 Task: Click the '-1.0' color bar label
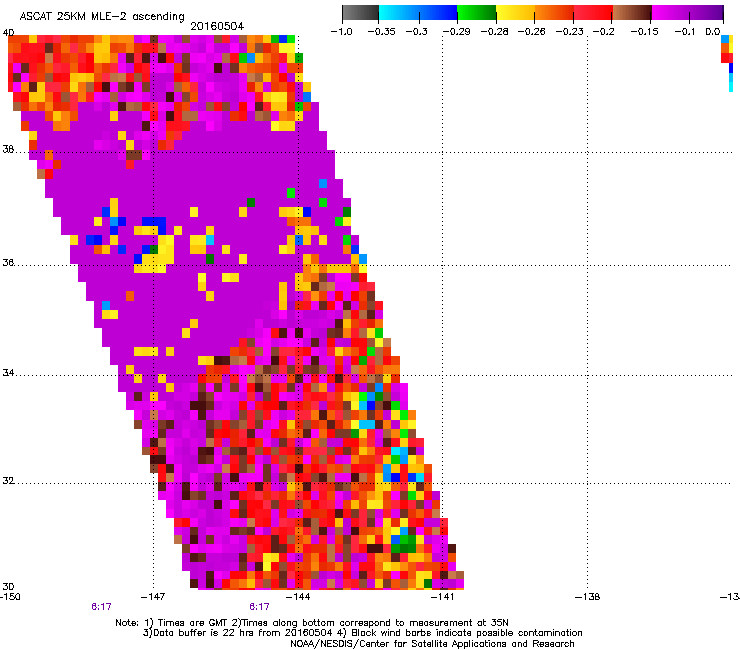point(342,32)
